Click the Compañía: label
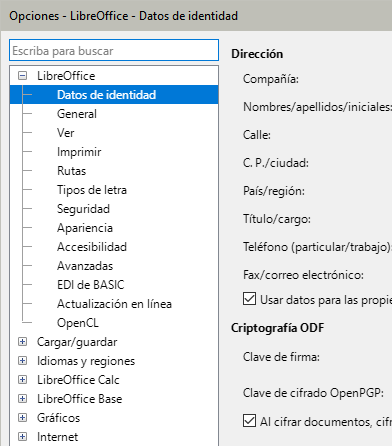The image size is (392, 446). 271,79
